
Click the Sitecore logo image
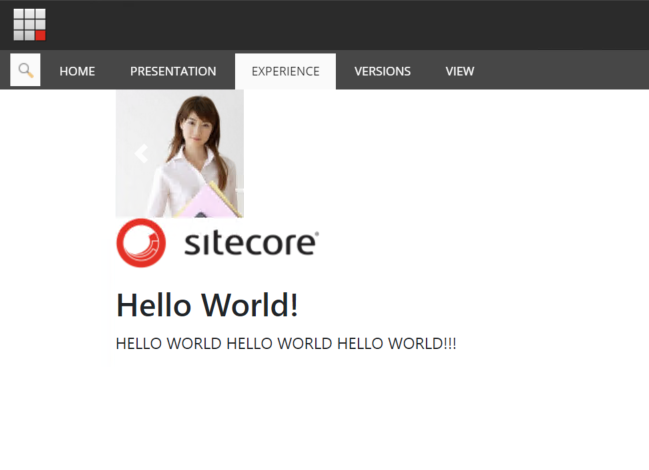(218, 243)
